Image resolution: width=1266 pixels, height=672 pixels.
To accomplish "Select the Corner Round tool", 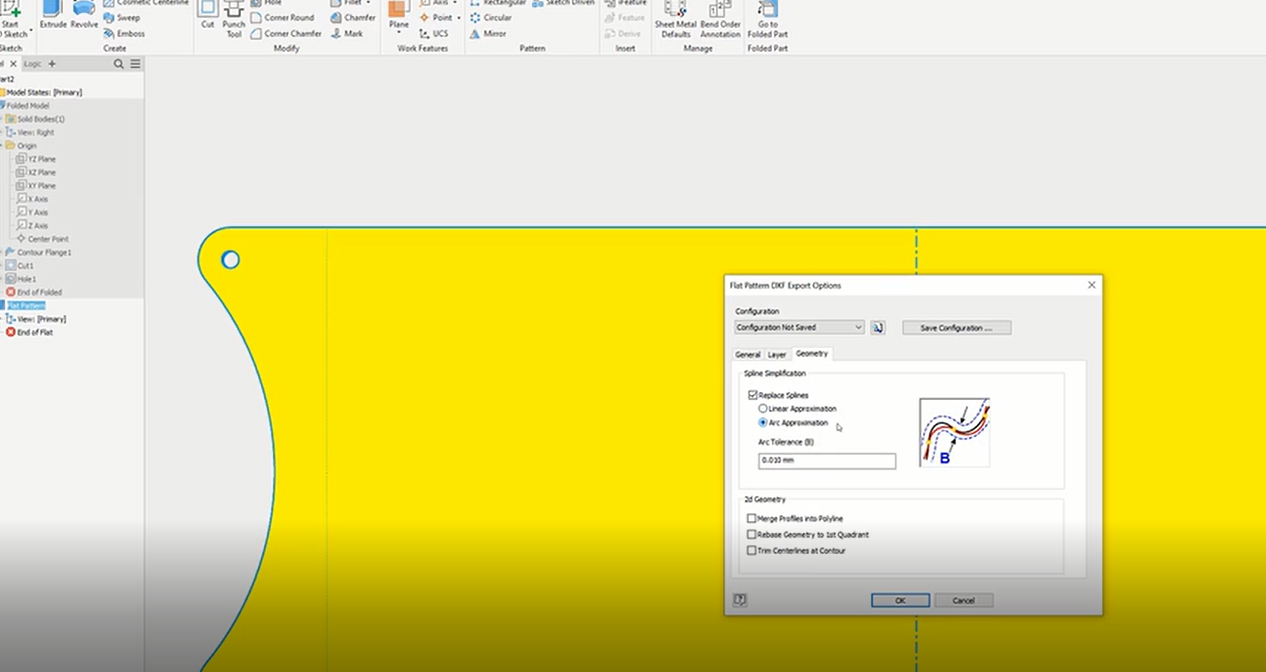I will [282, 18].
